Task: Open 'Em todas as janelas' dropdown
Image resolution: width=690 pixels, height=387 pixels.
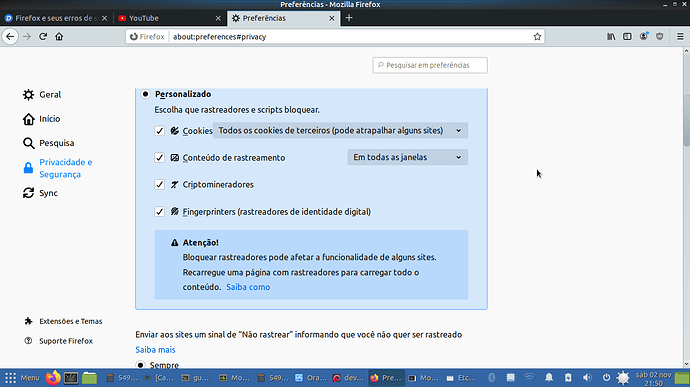Action: 407,157
